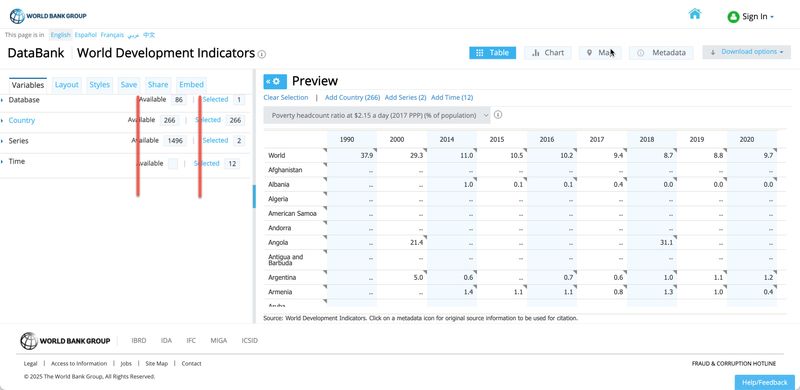The width and height of the screenshot is (800, 390).
Task: Select the Styles tab
Action: pyautogui.click(x=99, y=85)
